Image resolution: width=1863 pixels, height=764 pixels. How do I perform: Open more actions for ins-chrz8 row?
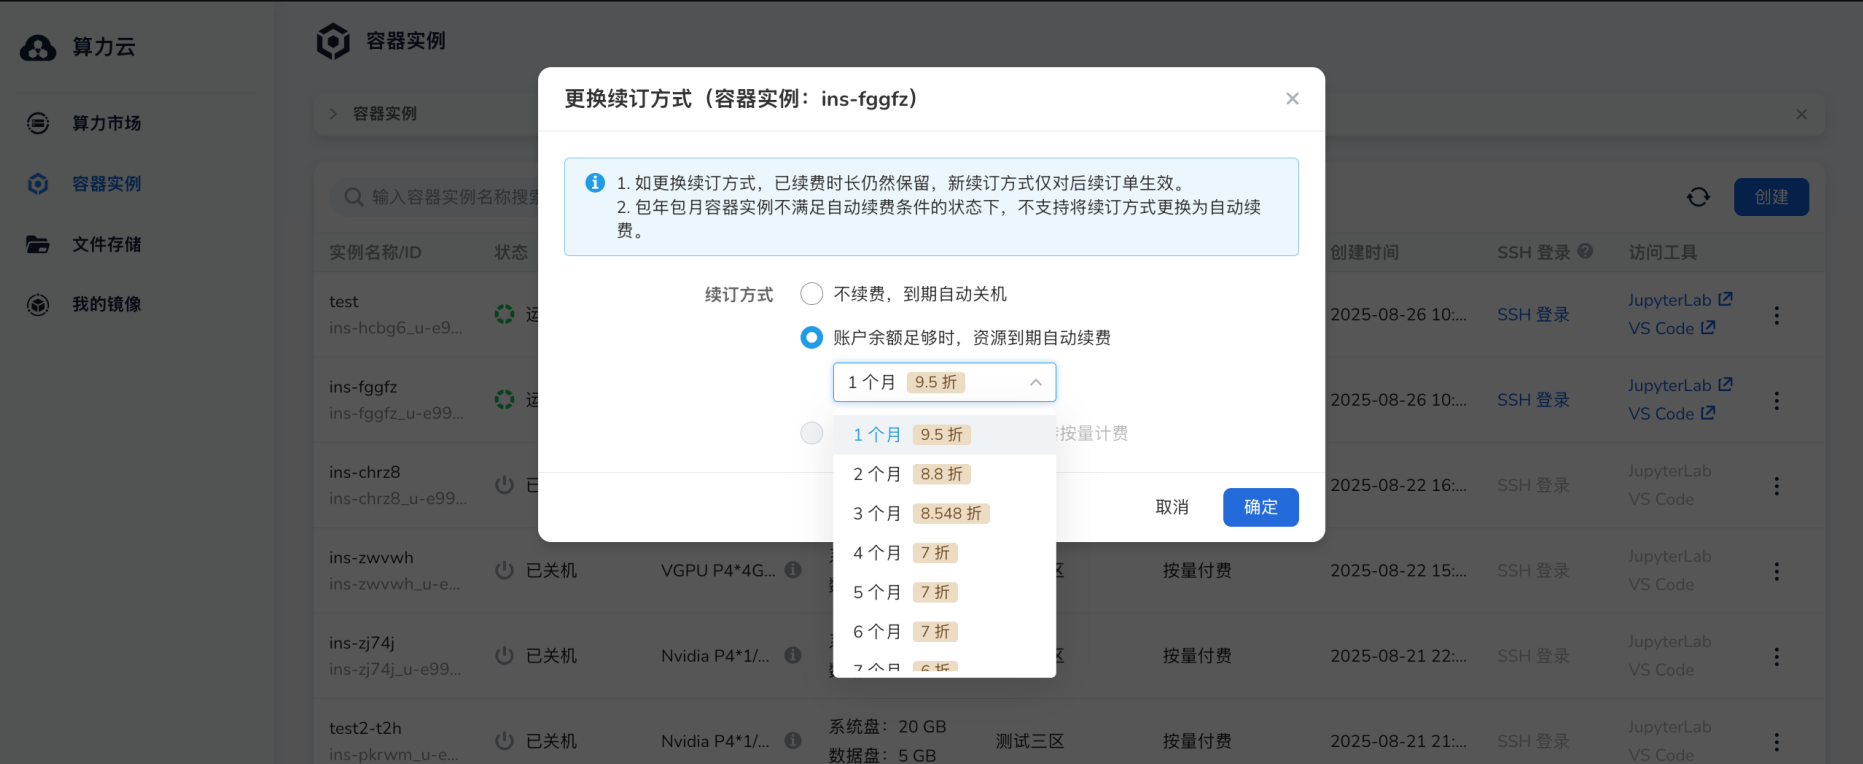[1776, 486]
